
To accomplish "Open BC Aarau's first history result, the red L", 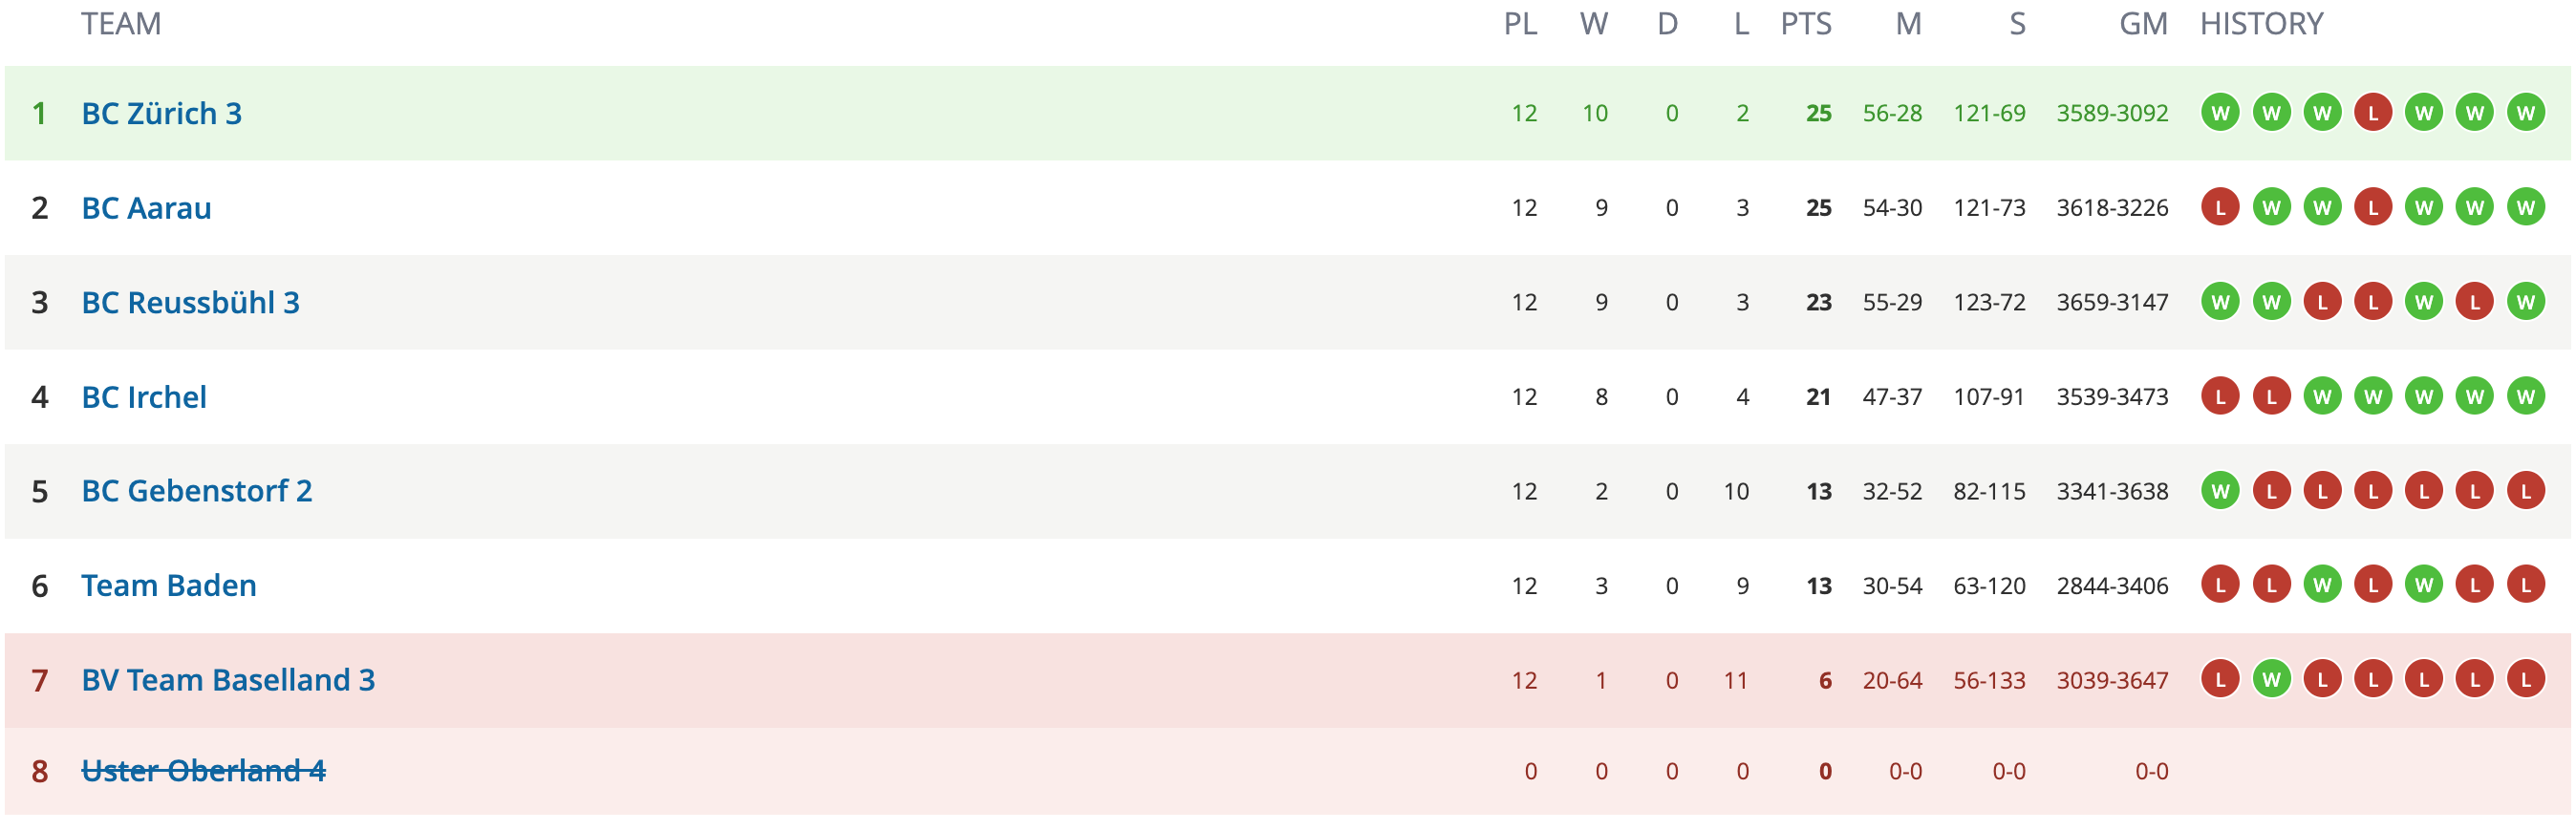I will (2220, 208).
